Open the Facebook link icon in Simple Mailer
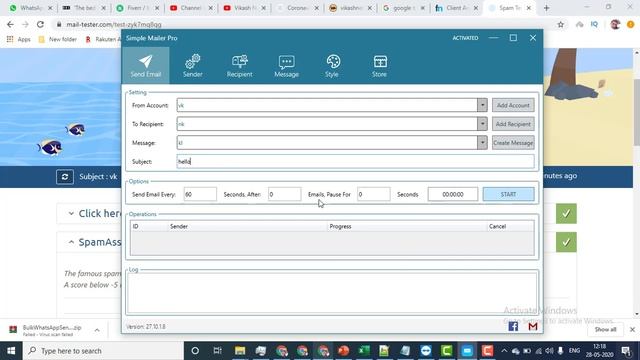640x360 pixels. 513,326
